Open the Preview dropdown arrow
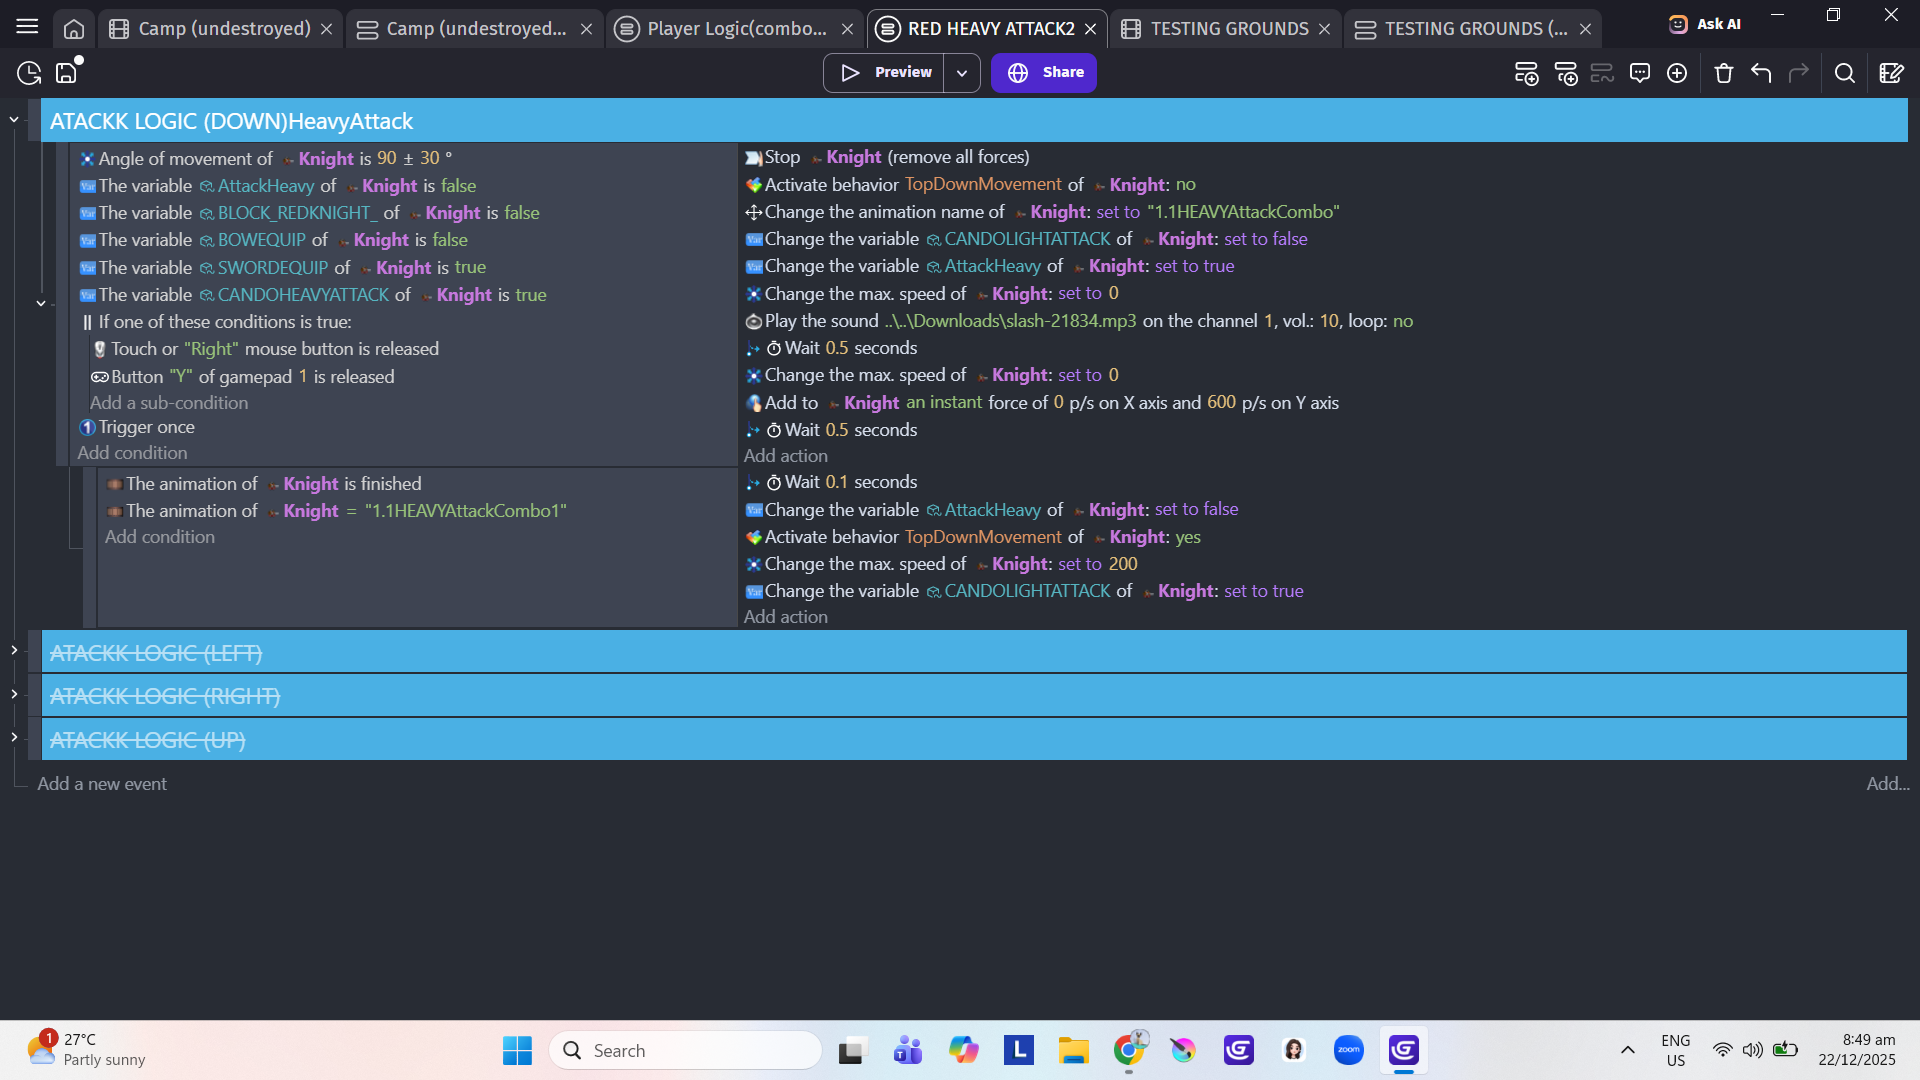The image size is (1920, 1080). (x=961, y=73)
